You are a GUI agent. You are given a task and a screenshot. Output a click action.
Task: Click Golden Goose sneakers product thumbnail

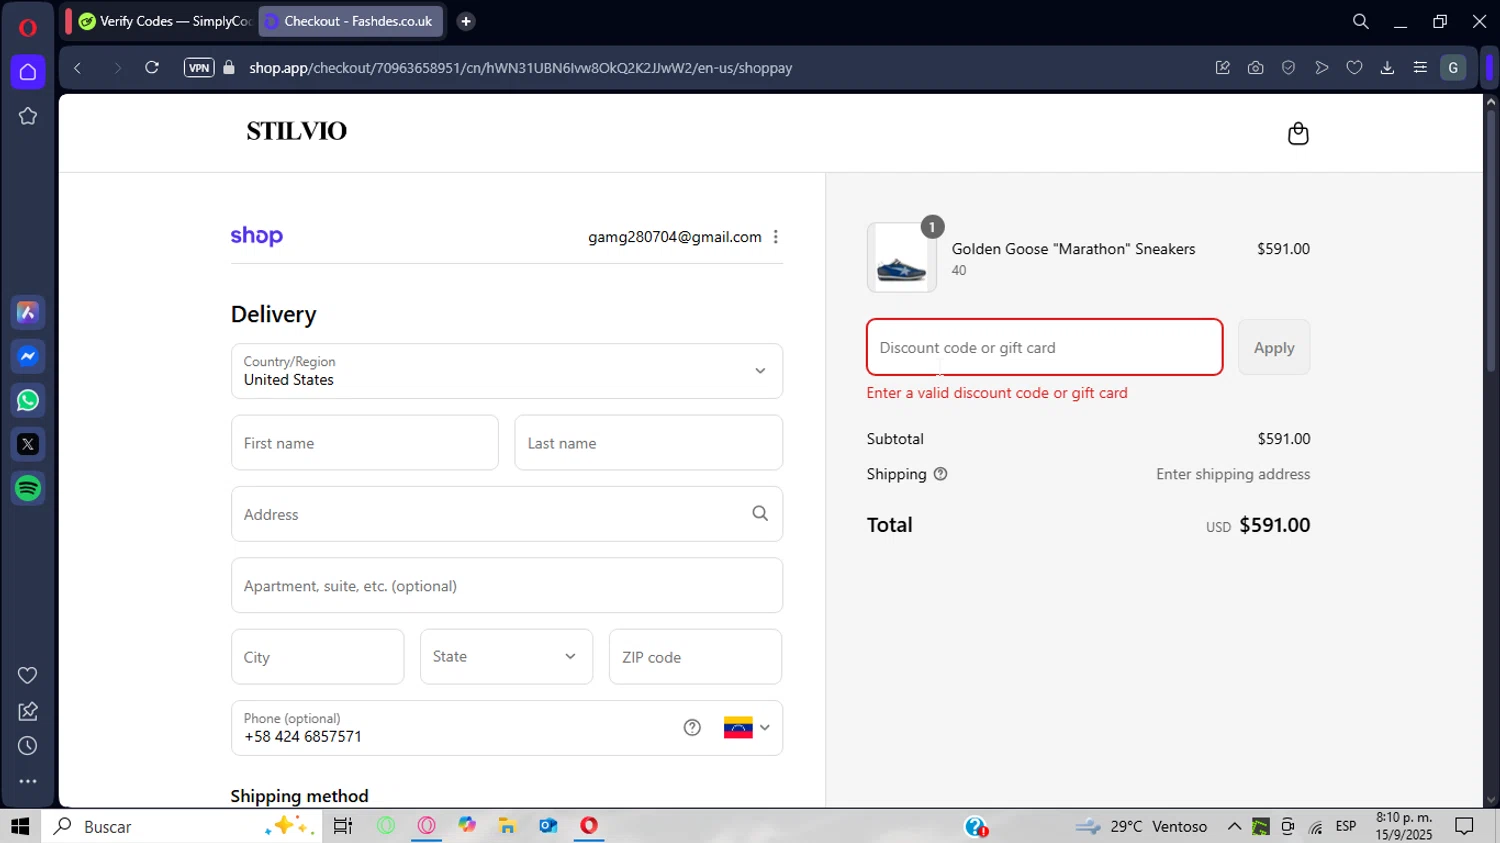click(901, 258)
